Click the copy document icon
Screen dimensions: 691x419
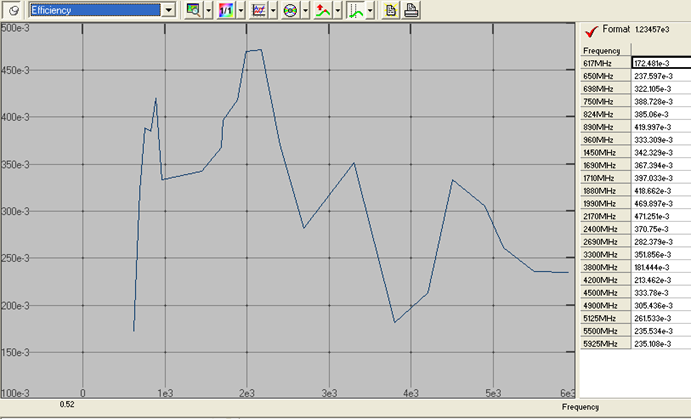(x=390, y=10)
